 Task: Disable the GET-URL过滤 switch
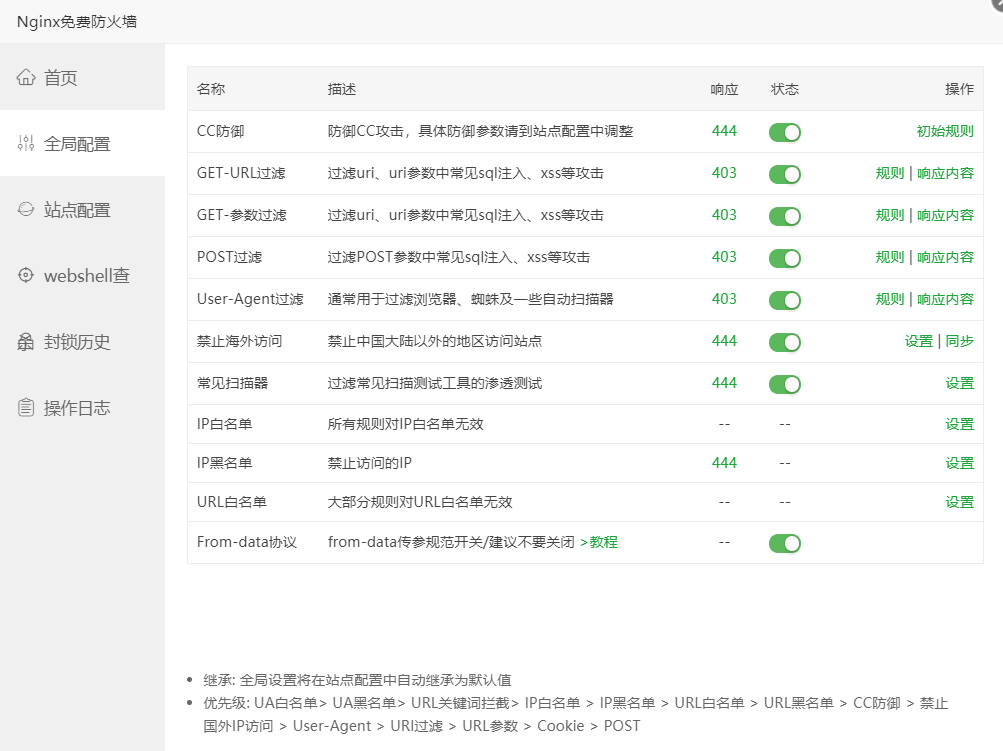tap(785, 174)
